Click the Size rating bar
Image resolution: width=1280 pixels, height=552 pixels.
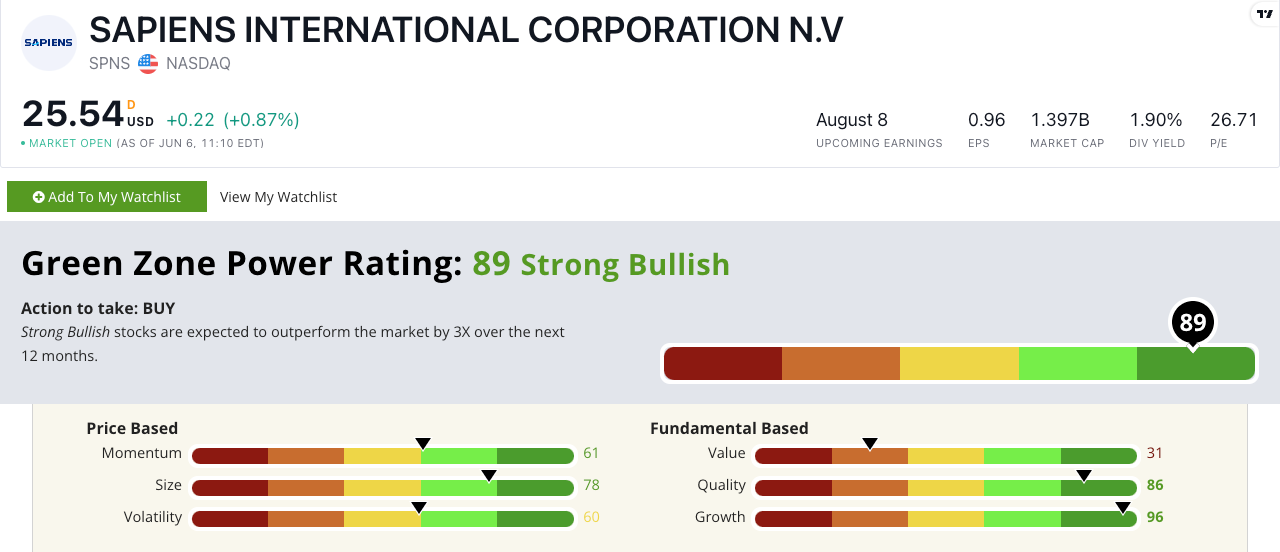click(383, 488)
